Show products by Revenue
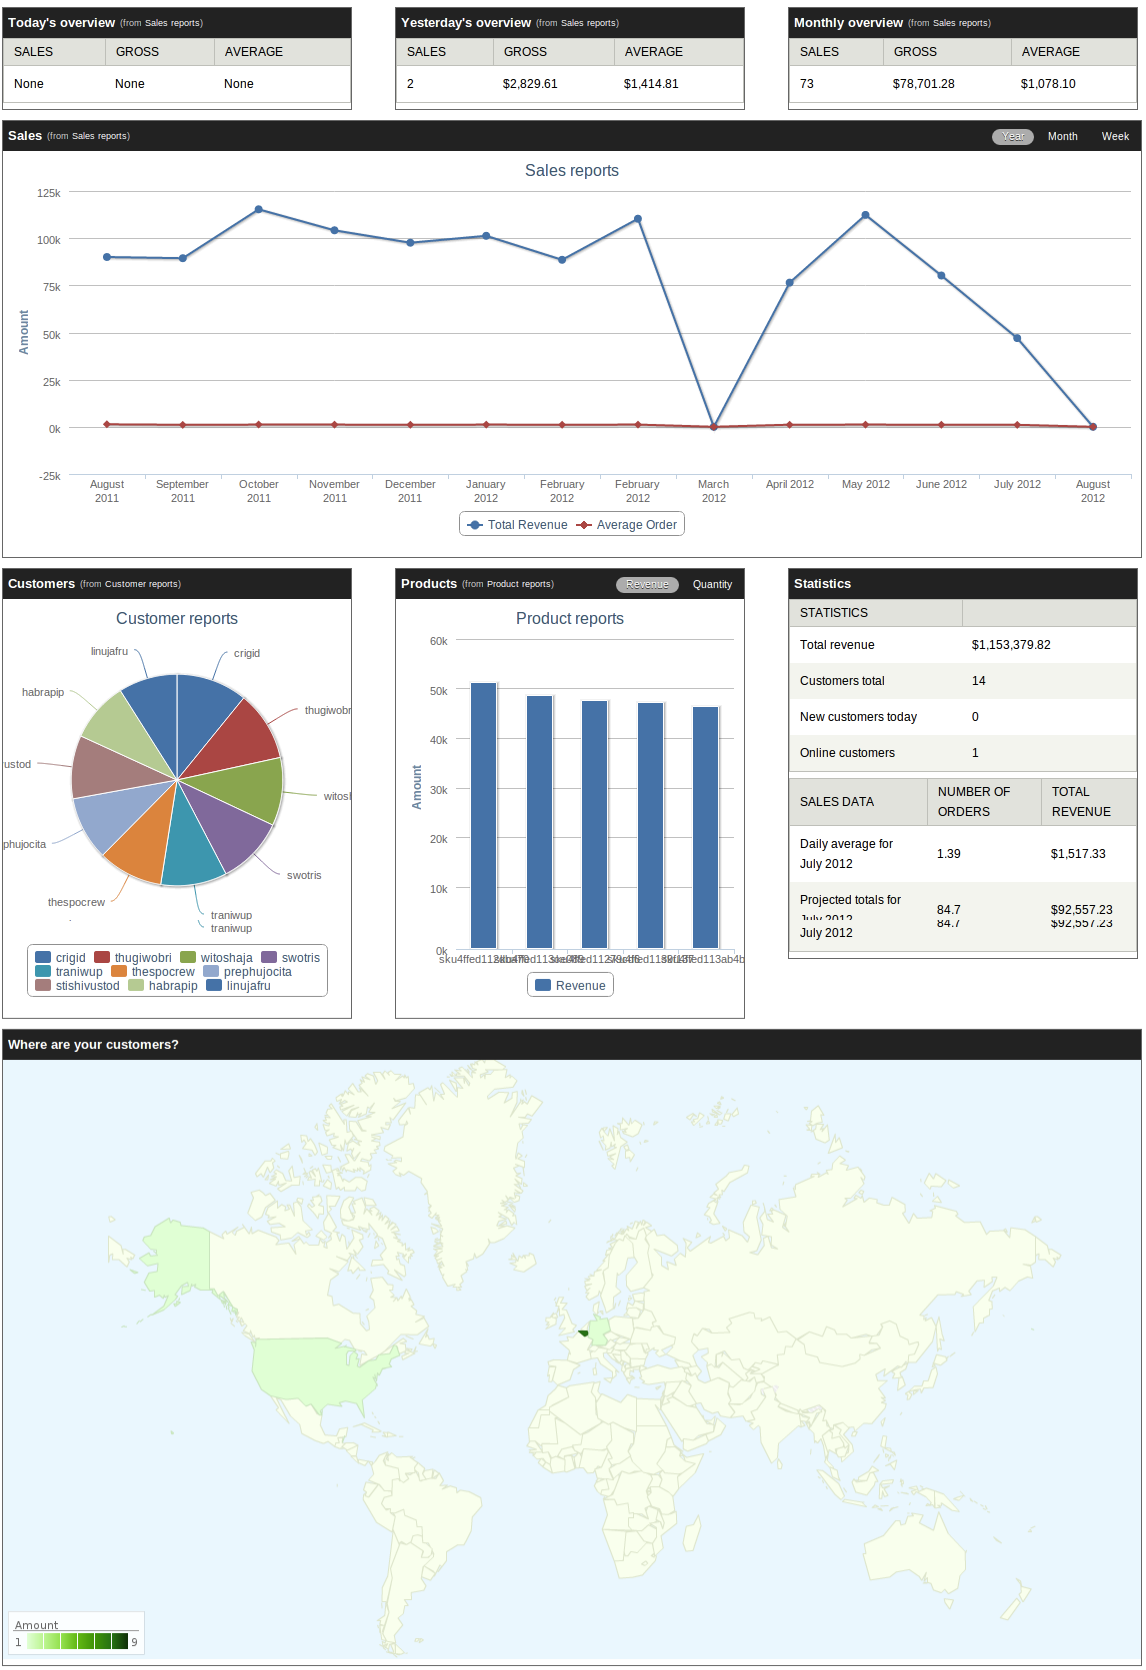Image resolution: width=1146 pixels, height=1670 pixels. pyautogui.click(x=647, y=584)
